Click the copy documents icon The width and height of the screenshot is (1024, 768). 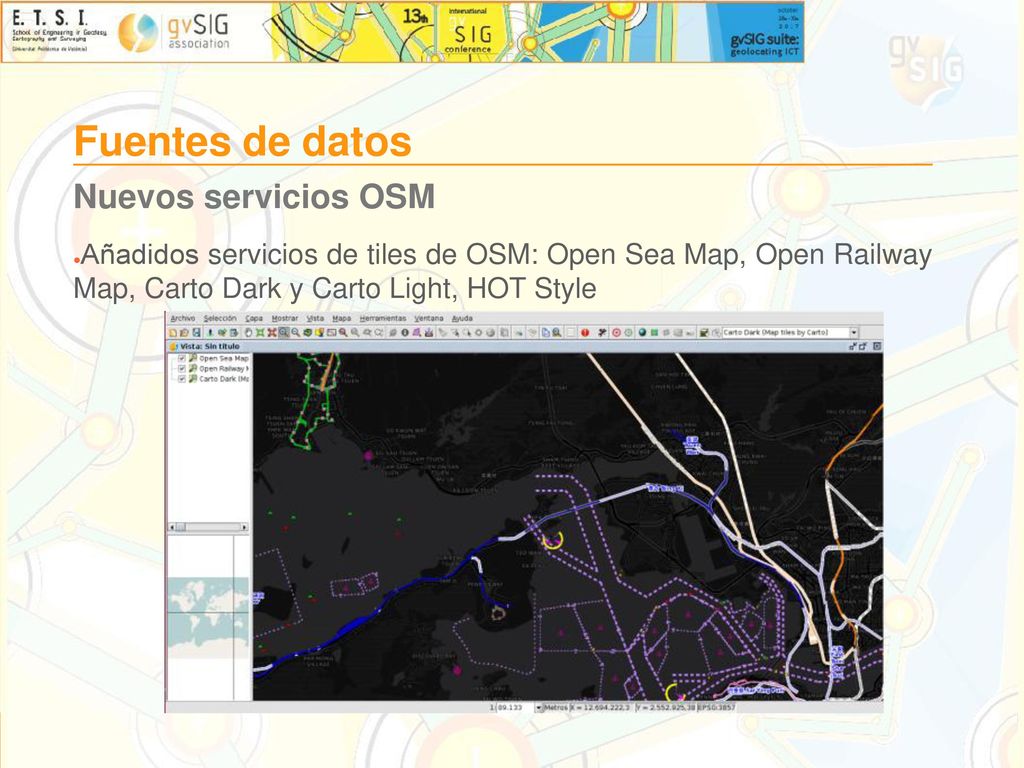coord(545,333)
